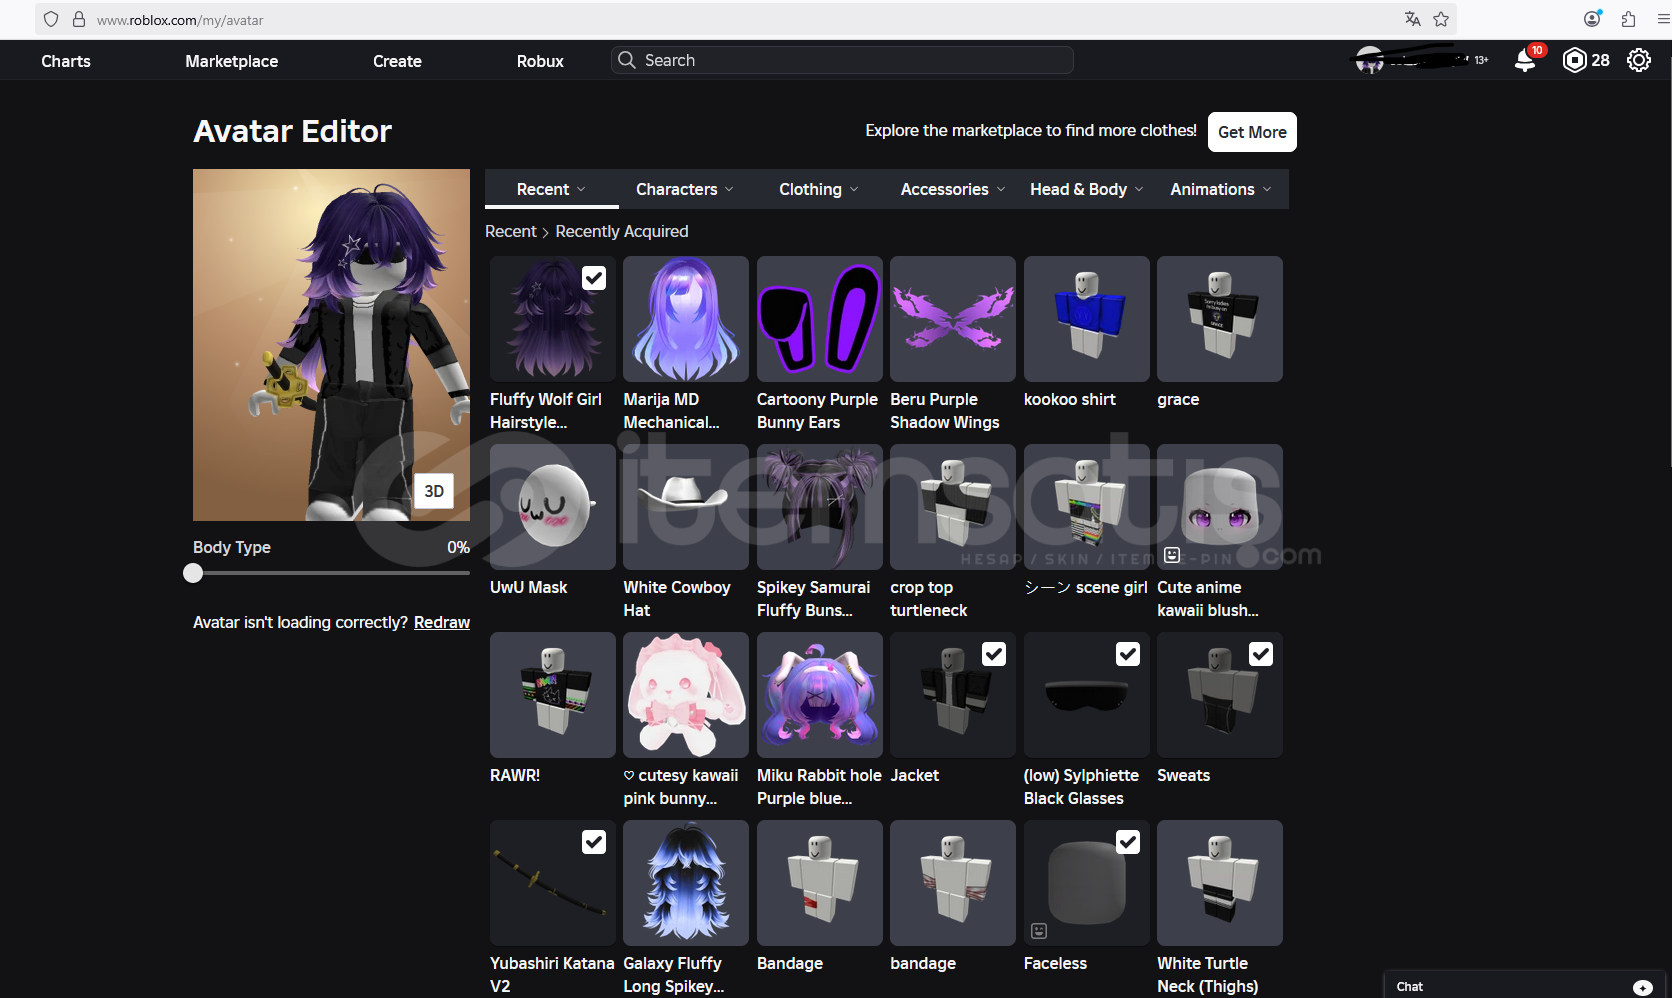1672x998 pixels.
Task: Expand the Head & Body dropdown tab
Action: point(1087,189)
